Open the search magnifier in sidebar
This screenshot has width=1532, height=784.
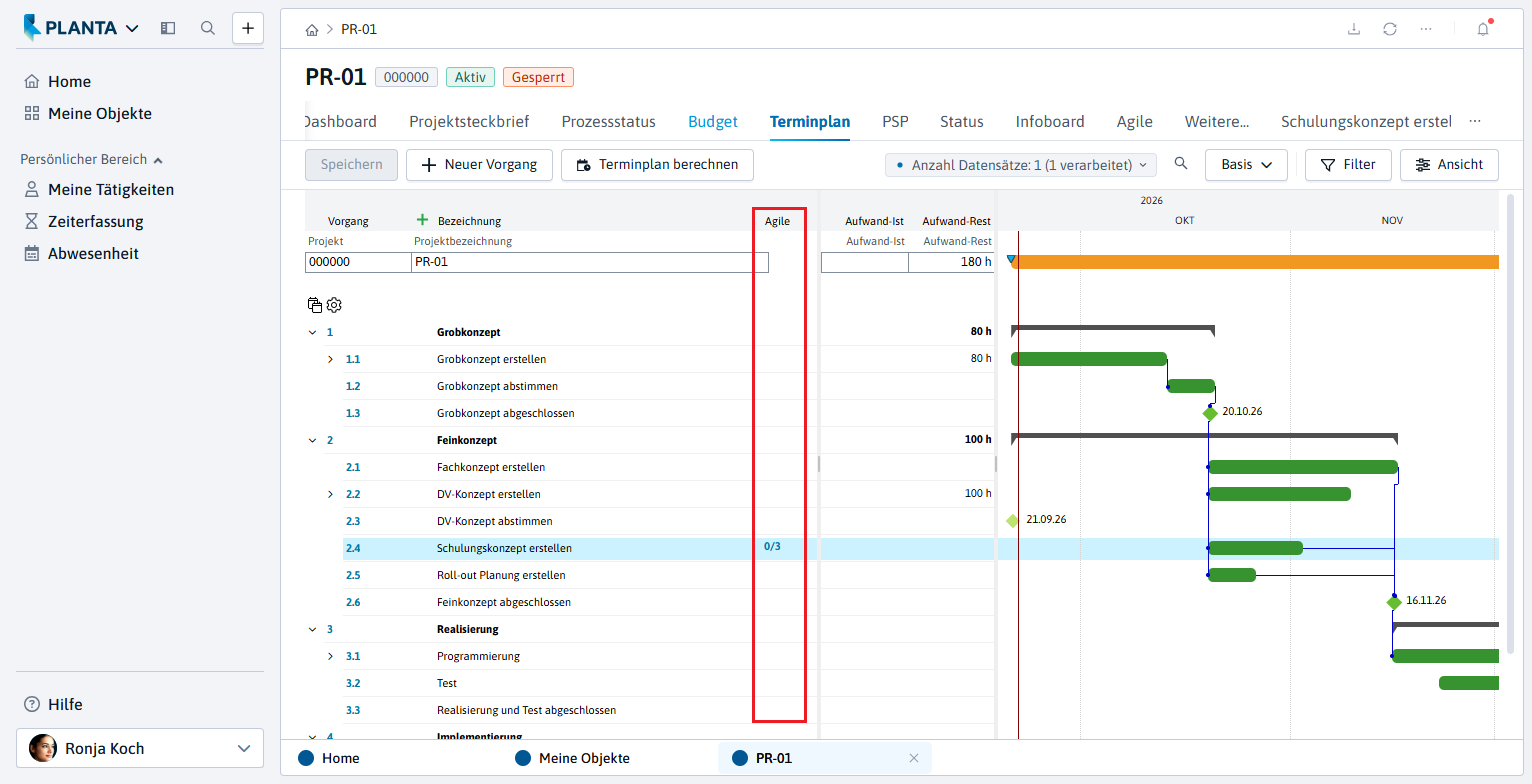tap(208, 28)
